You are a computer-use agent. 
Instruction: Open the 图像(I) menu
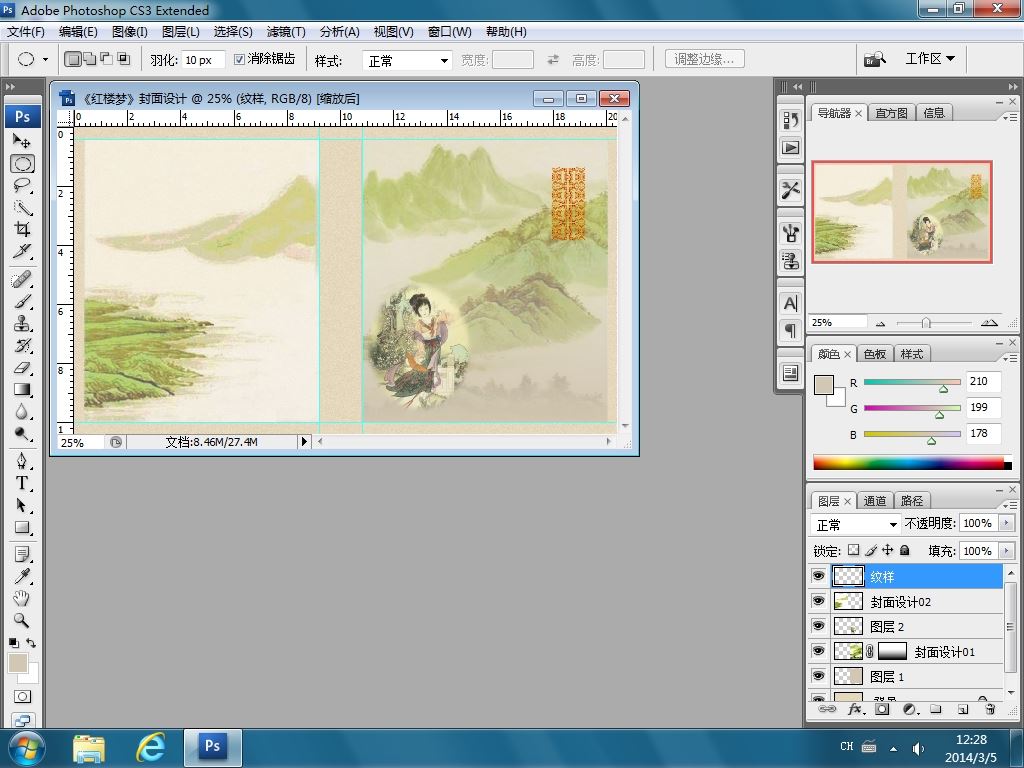point(129,32)
